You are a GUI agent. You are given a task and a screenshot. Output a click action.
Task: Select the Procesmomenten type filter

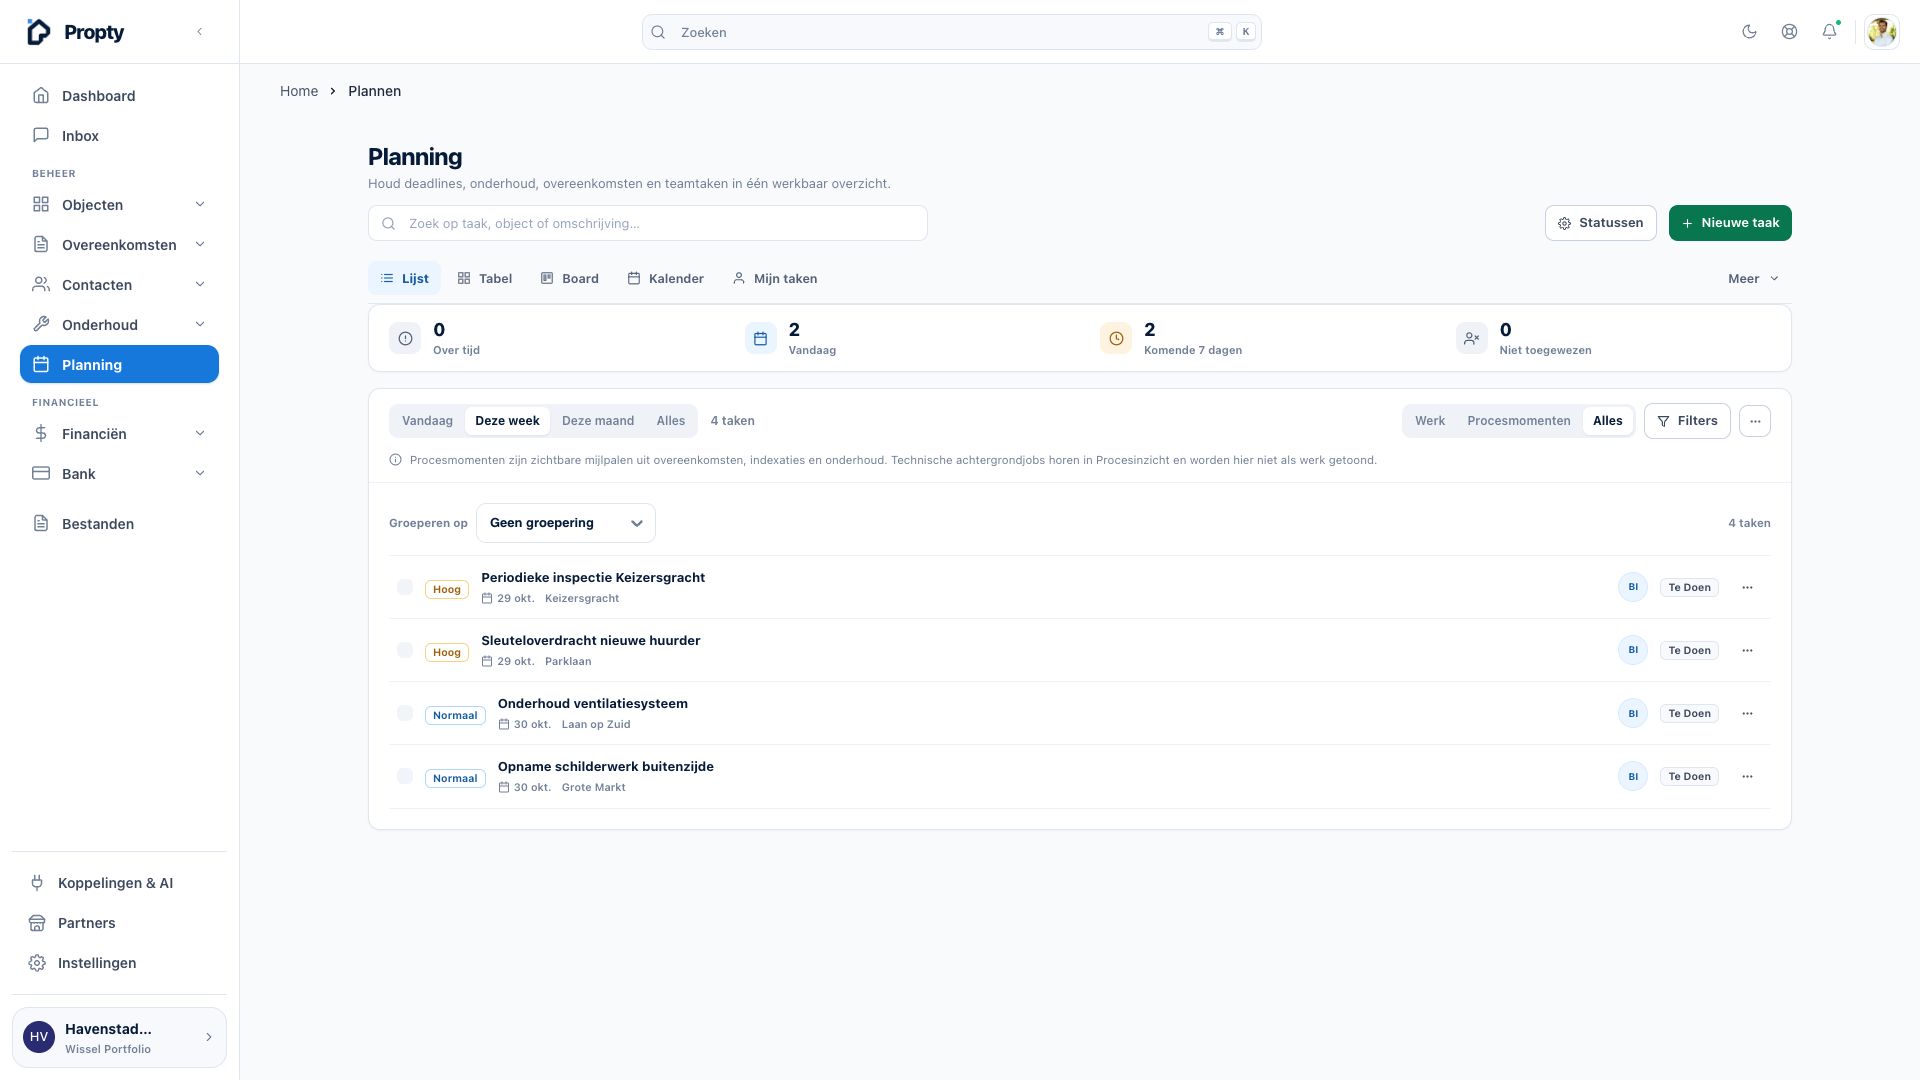coord(1518,421)
